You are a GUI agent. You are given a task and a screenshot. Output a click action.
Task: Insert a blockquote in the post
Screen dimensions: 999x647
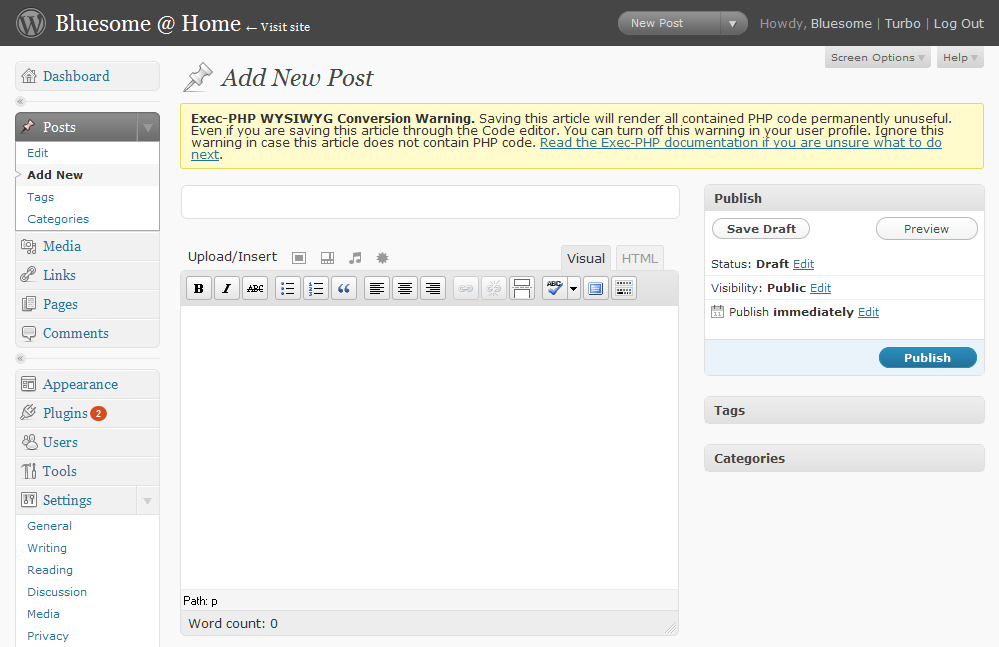tap(344, 289)
